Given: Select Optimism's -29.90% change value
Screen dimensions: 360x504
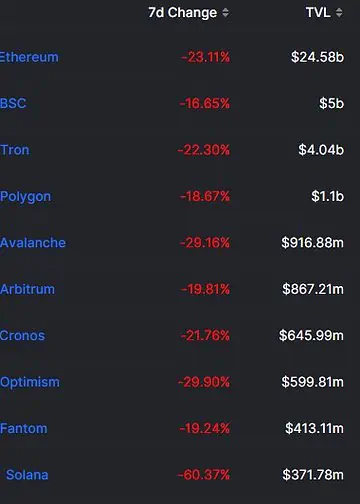Looking at the screenshot, I should tap(204, 382).
